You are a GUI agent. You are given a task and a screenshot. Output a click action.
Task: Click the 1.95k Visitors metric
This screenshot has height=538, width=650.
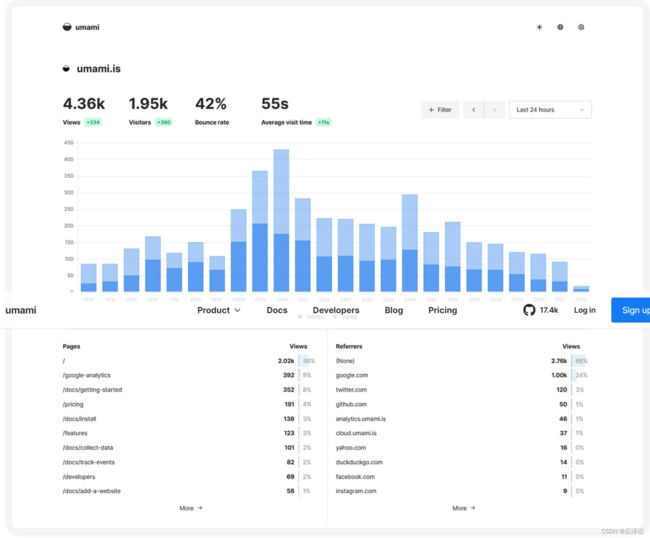[150, 111]
